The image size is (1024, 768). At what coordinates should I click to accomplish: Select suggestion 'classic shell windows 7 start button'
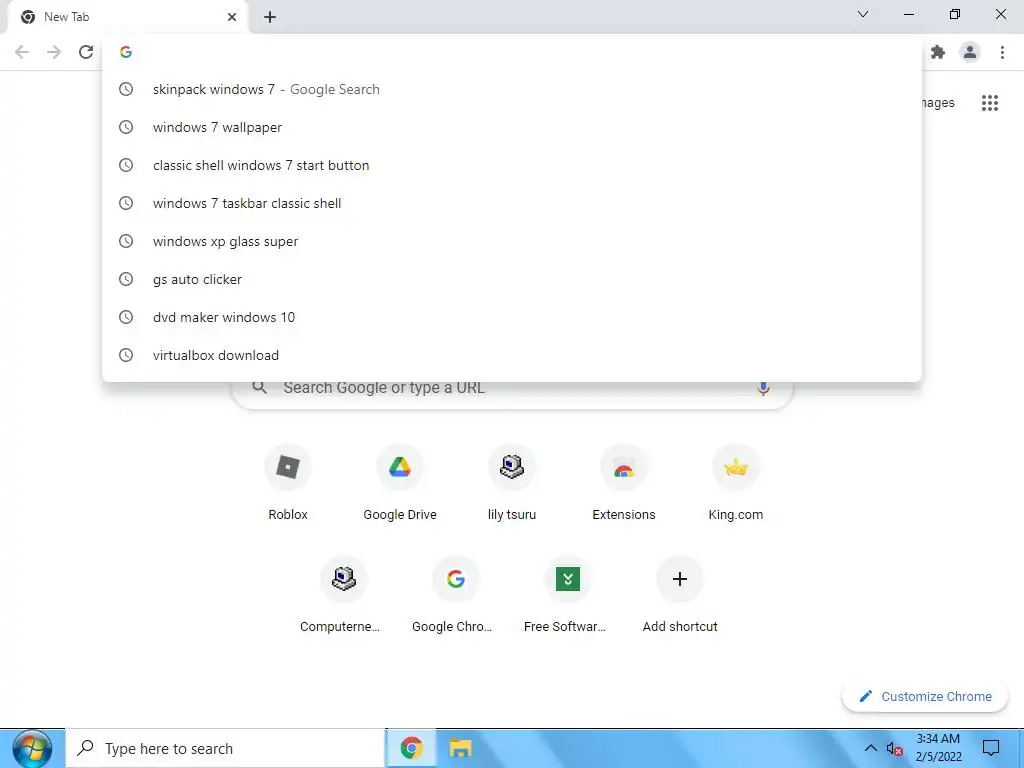click(x=512, y=165)
